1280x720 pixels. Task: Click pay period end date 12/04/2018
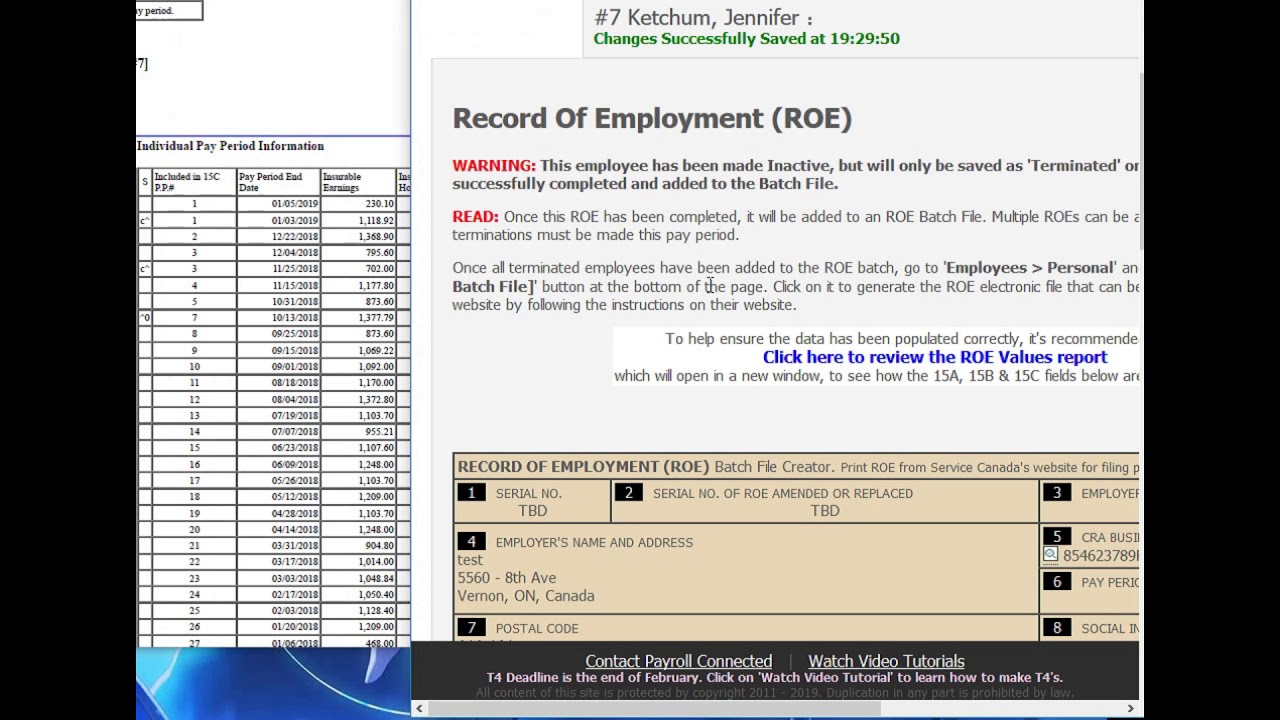294,253
